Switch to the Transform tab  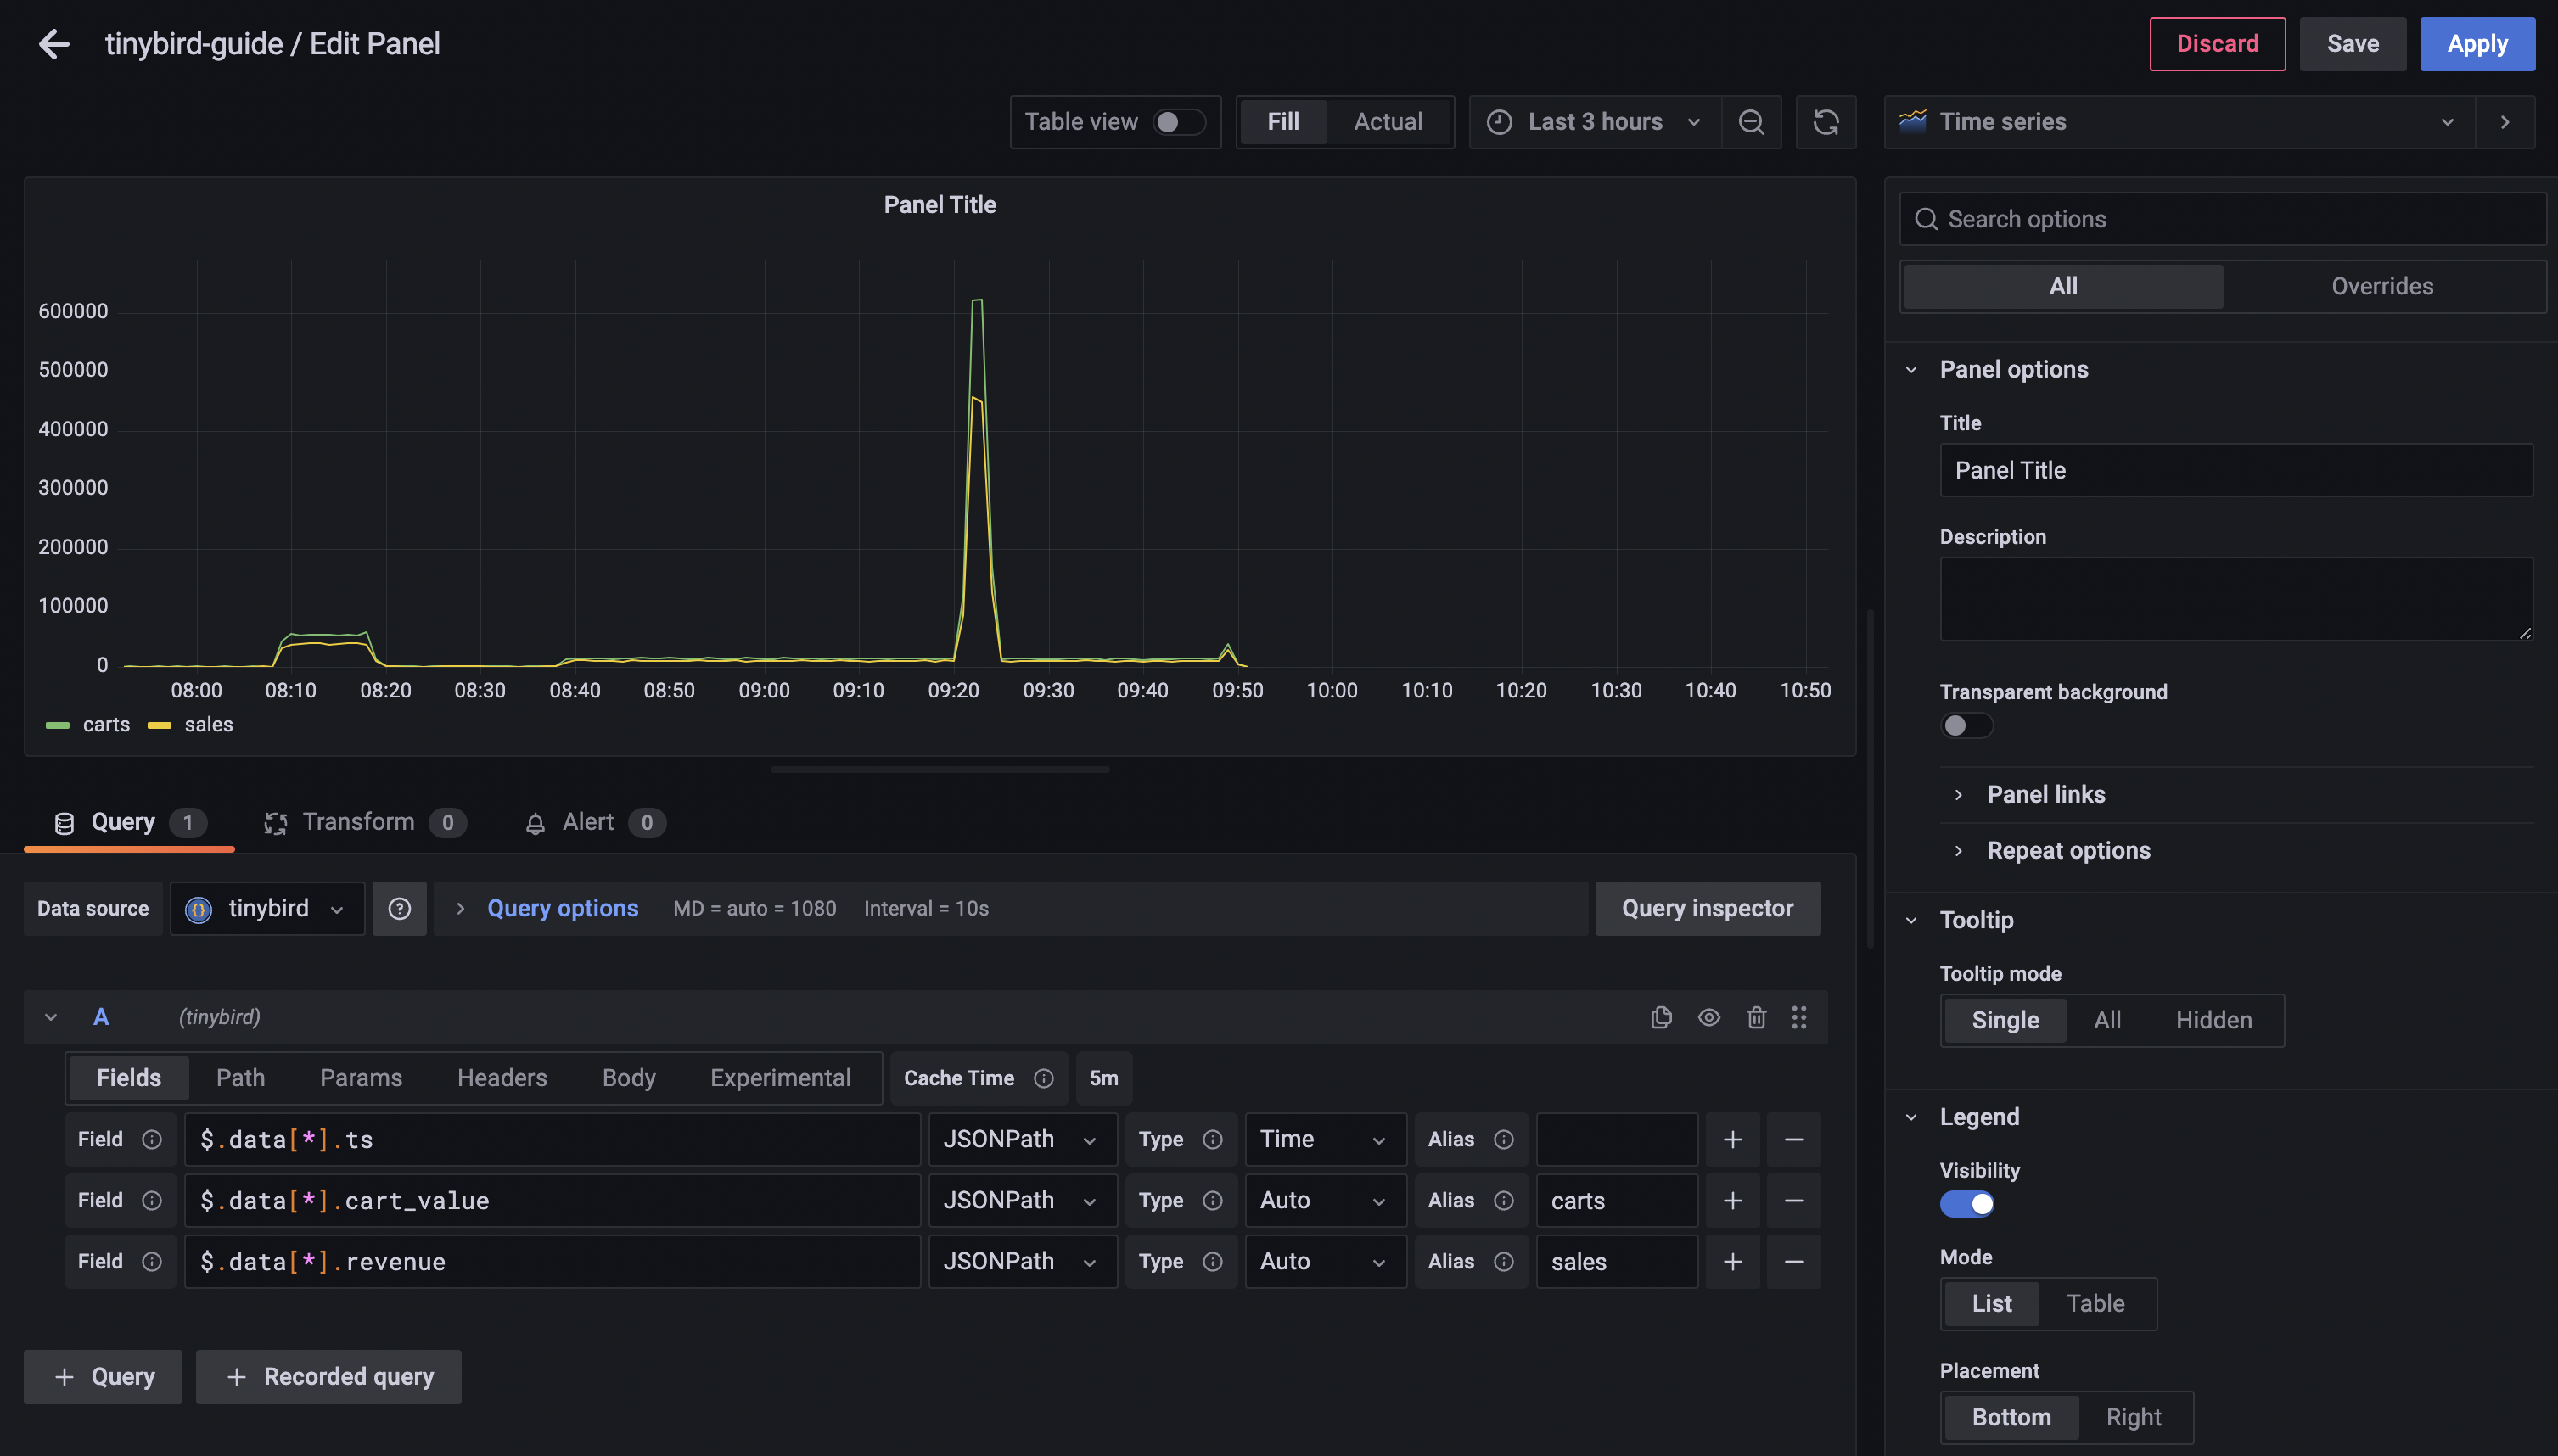pos(365,822)
